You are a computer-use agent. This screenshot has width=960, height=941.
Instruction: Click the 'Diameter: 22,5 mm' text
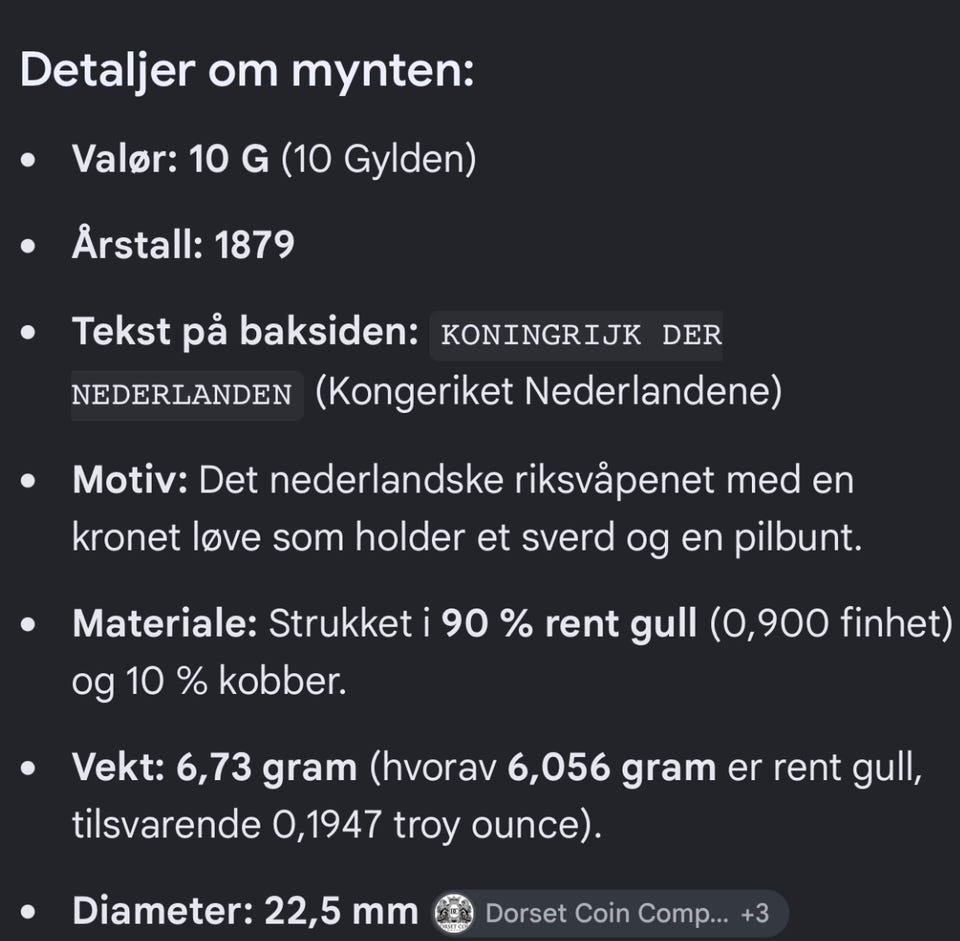pos(245,910)
